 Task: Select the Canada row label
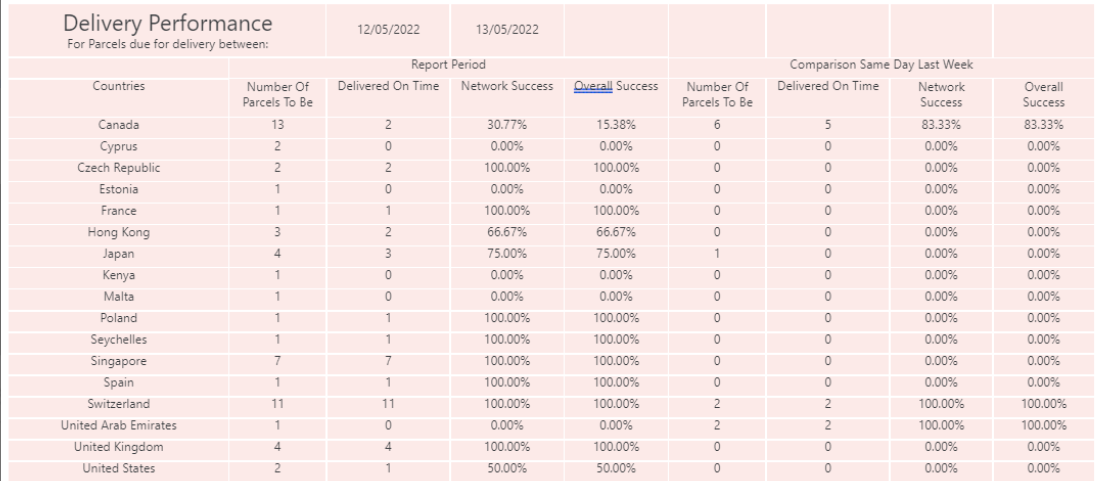pos(119,125)
